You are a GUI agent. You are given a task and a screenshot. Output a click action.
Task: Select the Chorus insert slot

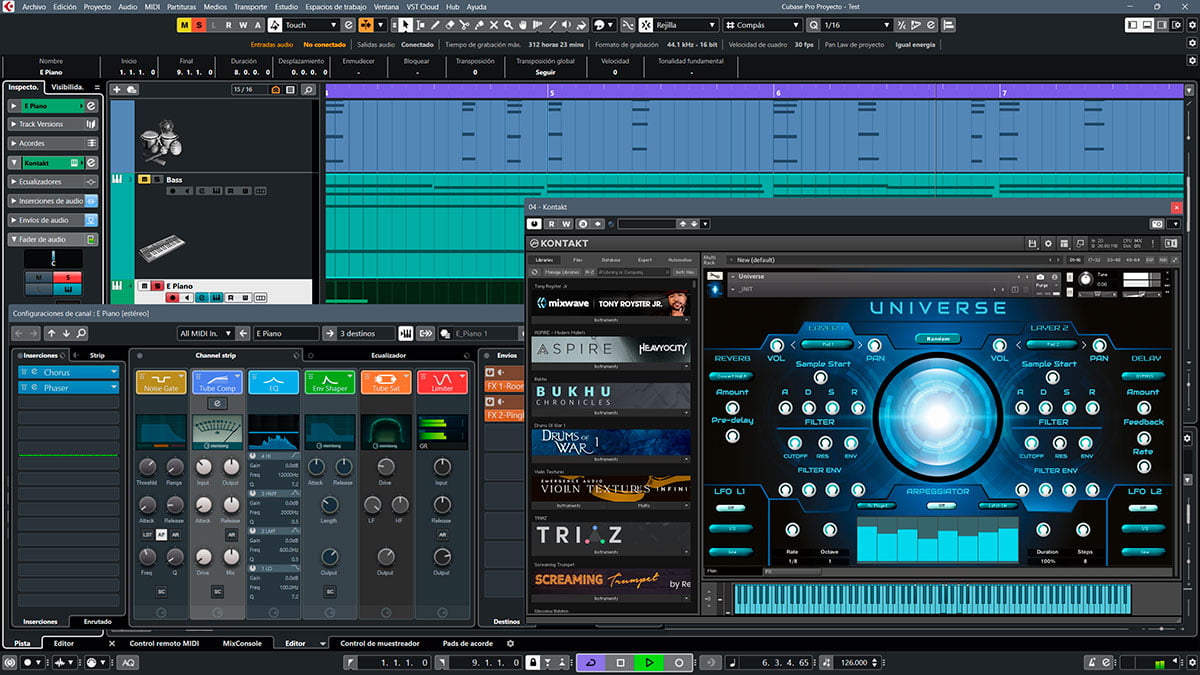68,373
